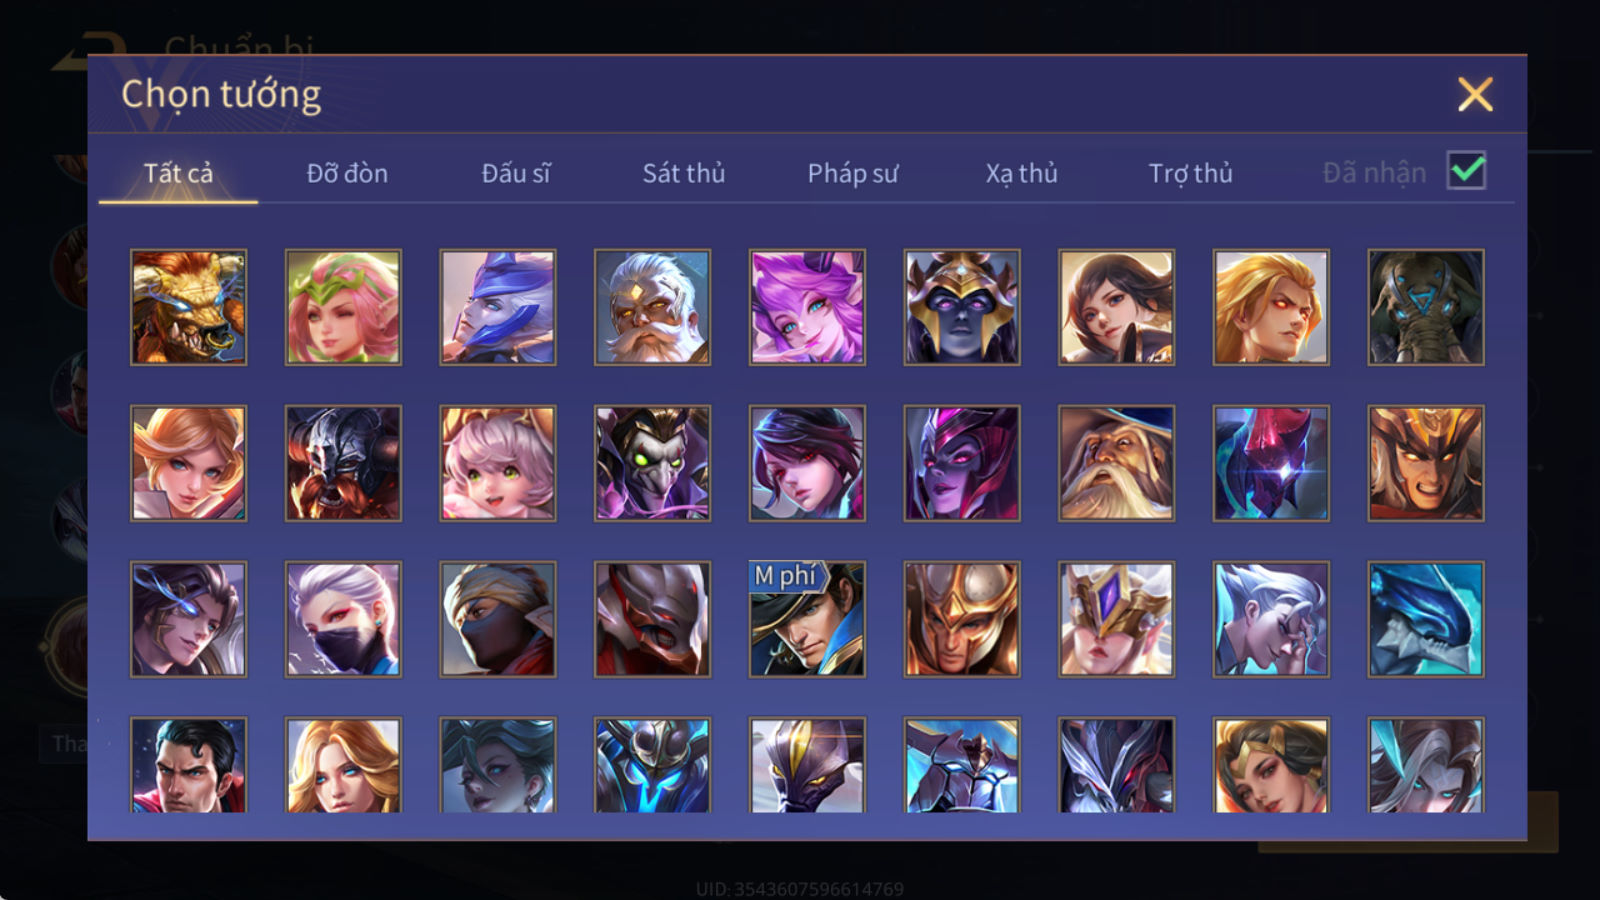Switch to the "Trợ thủ" tab
Viewport: 1600px width, 900px height.
(1190, 173)
